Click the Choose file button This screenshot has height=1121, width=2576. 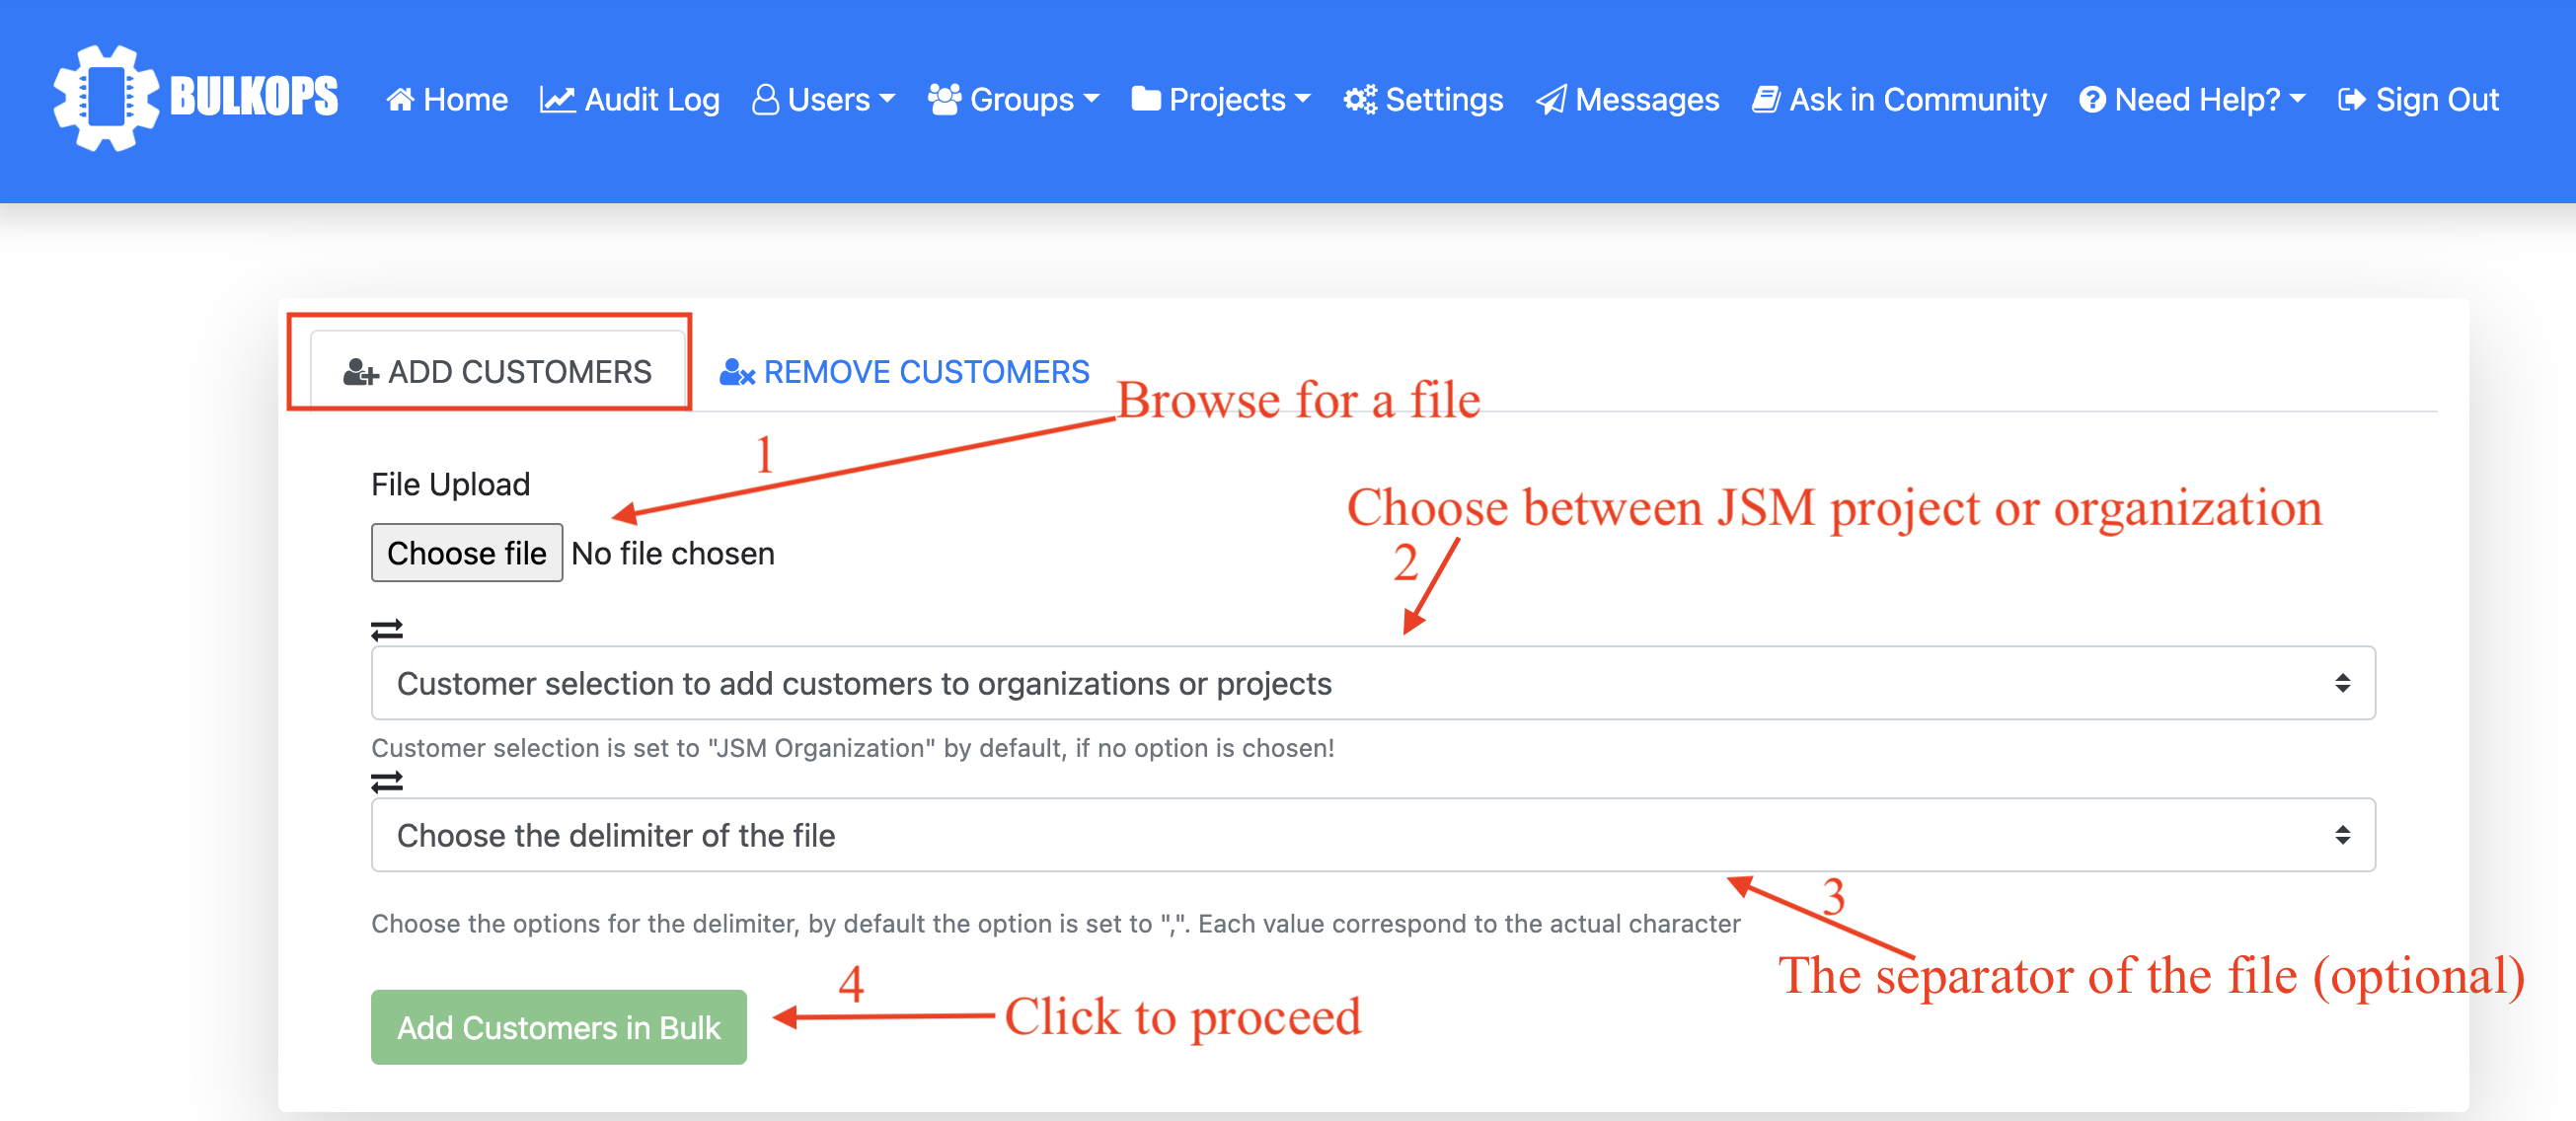pyautogui.click(x=467, y=553)
